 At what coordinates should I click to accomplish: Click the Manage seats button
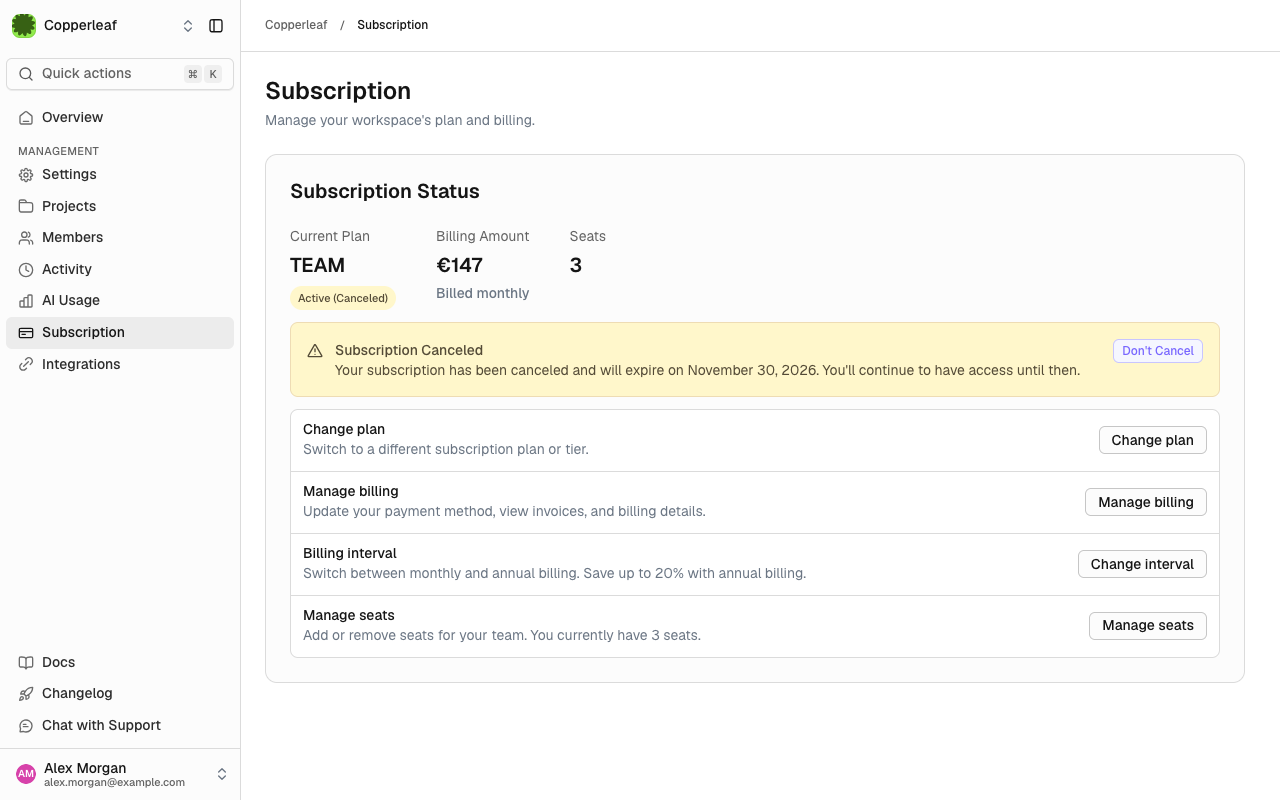[x=1148, y=626]
